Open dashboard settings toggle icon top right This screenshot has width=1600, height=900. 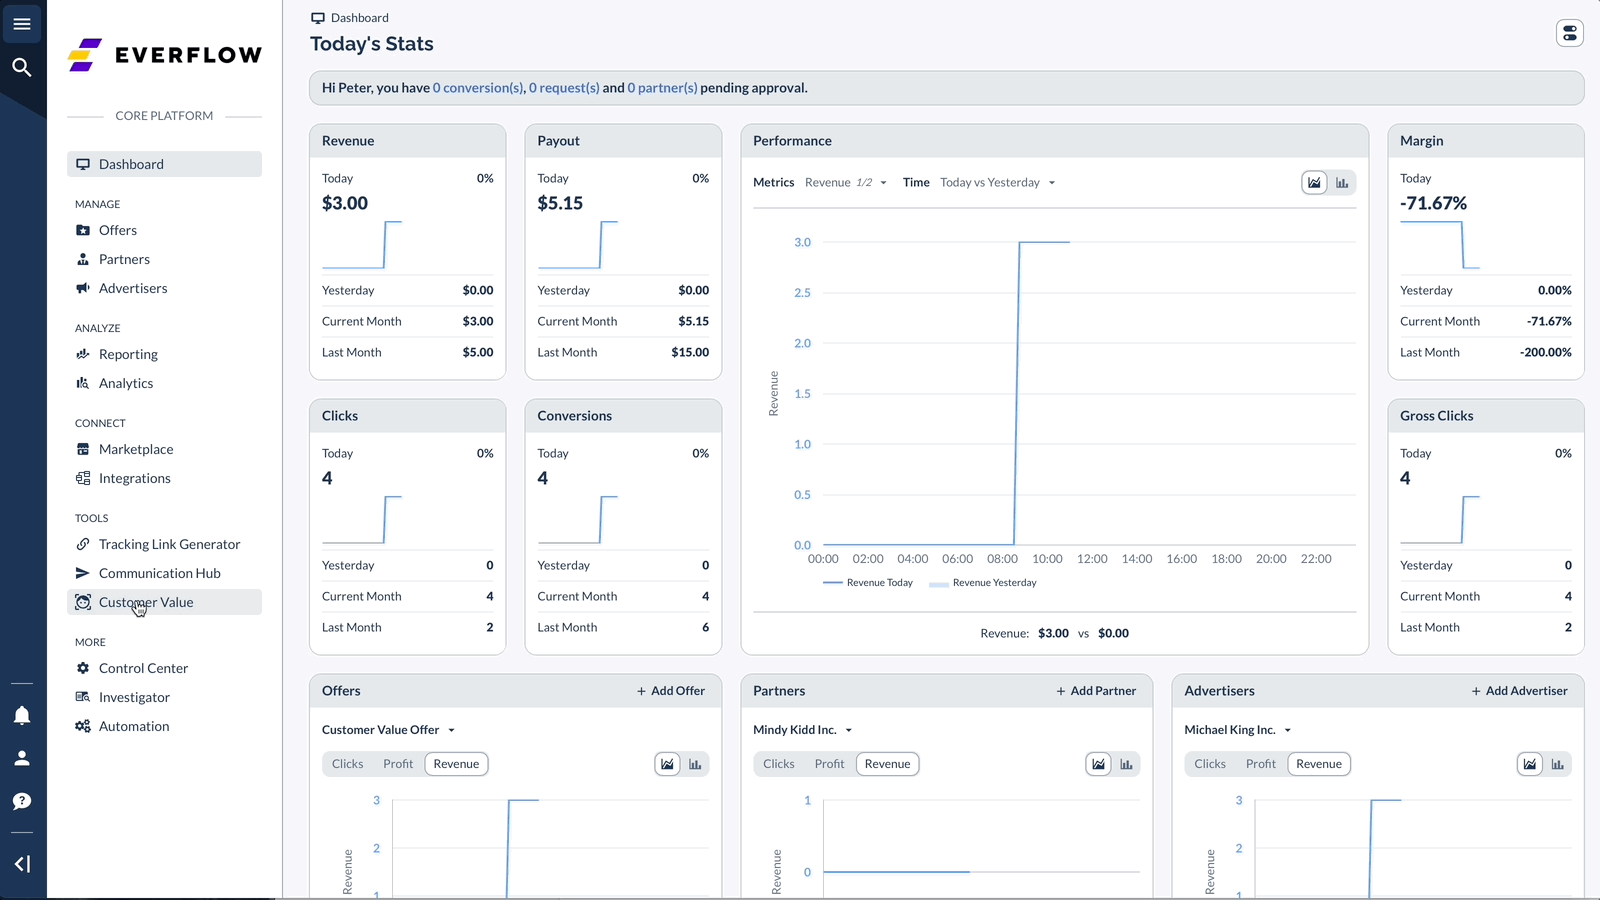1570,33
